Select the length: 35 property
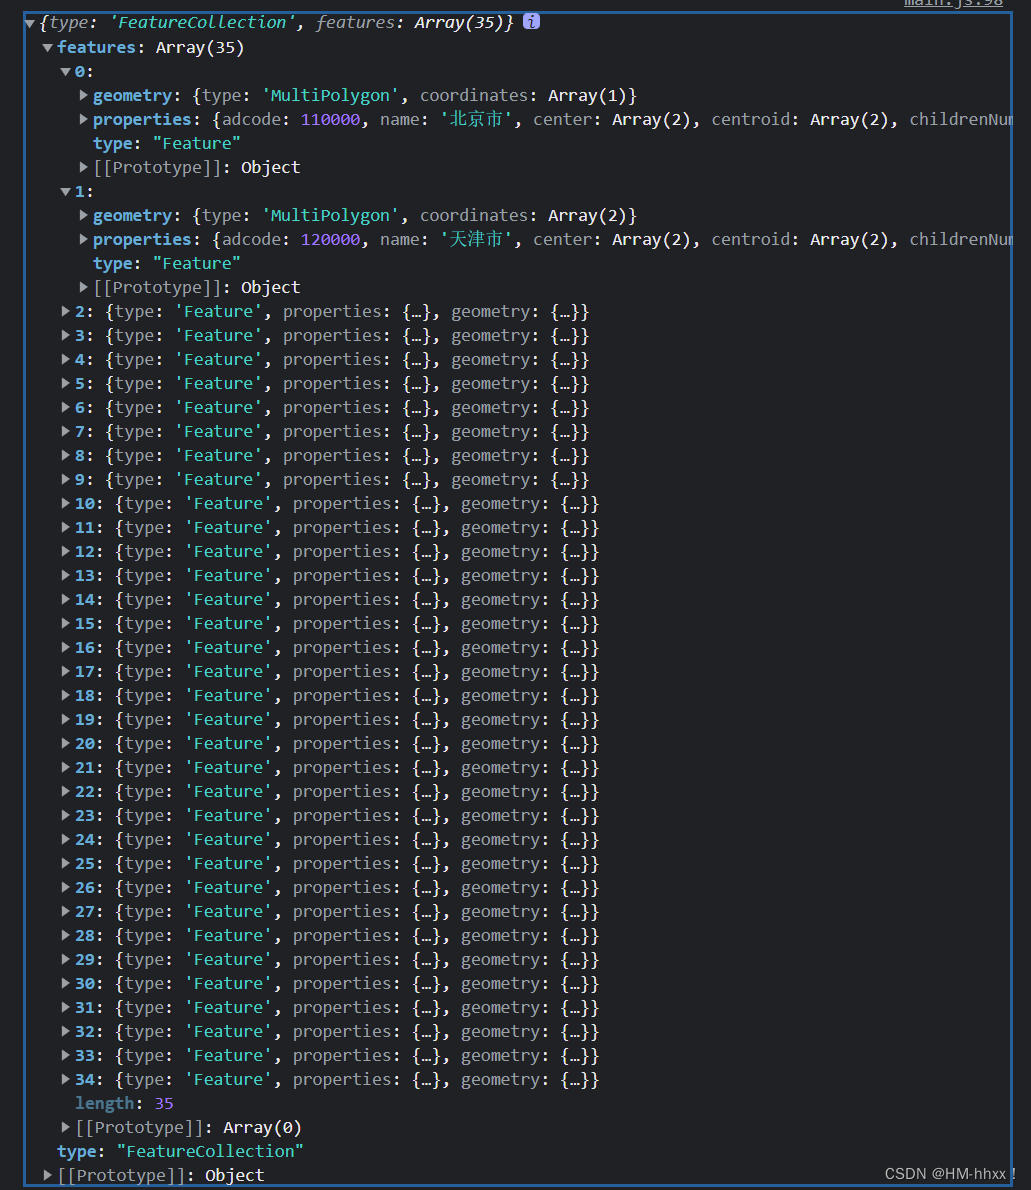Image resolution: width=1031 pixels, height=1190 pixels. coord(124,1103)
